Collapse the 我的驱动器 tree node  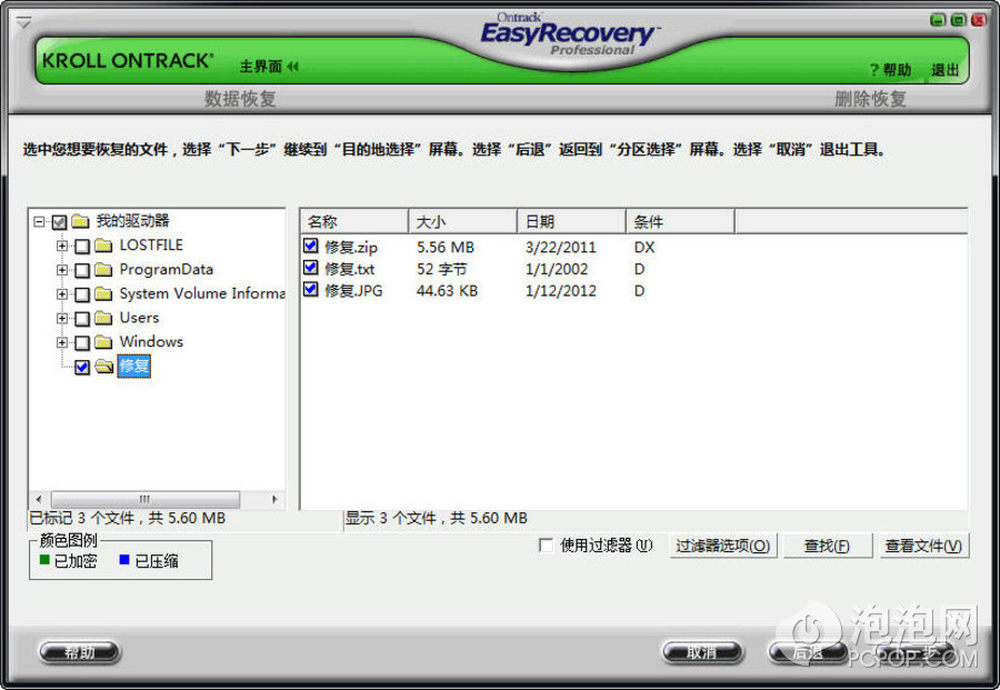point(39,222)
